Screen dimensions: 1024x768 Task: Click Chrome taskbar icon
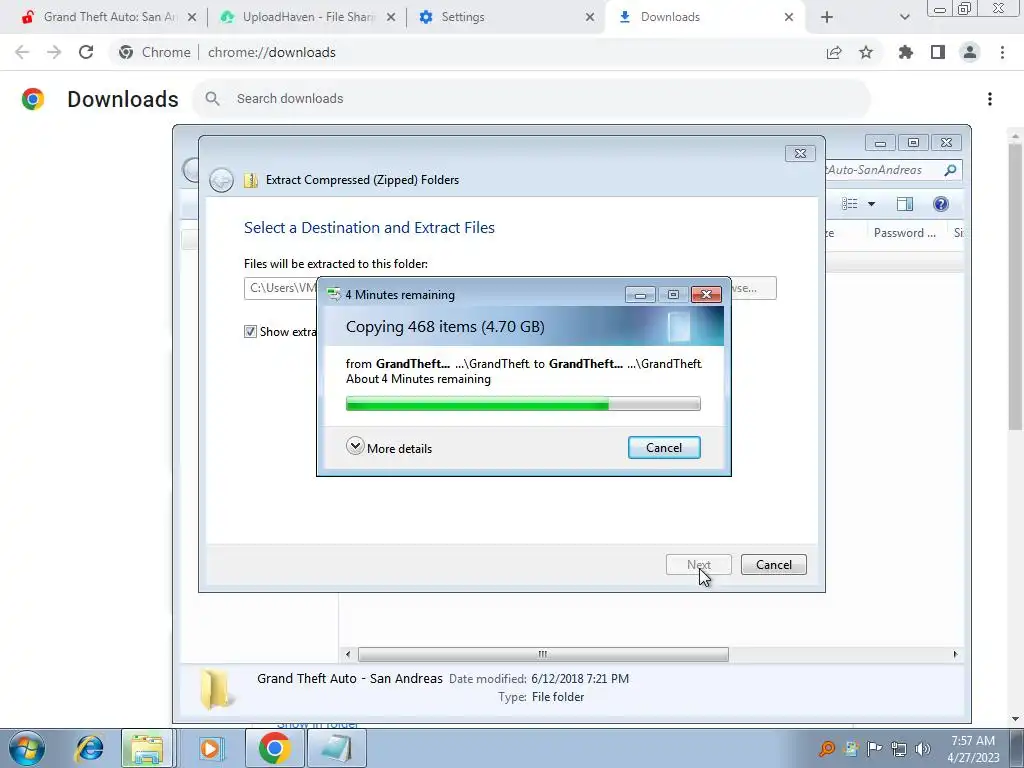[x=274, y=748]
